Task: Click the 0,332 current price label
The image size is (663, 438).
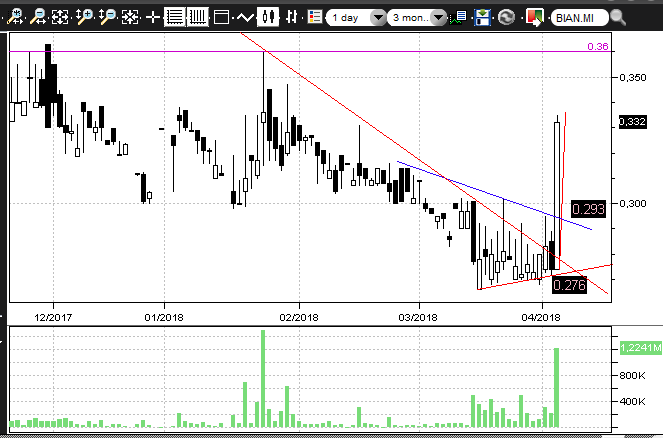Action: (633, 122)
